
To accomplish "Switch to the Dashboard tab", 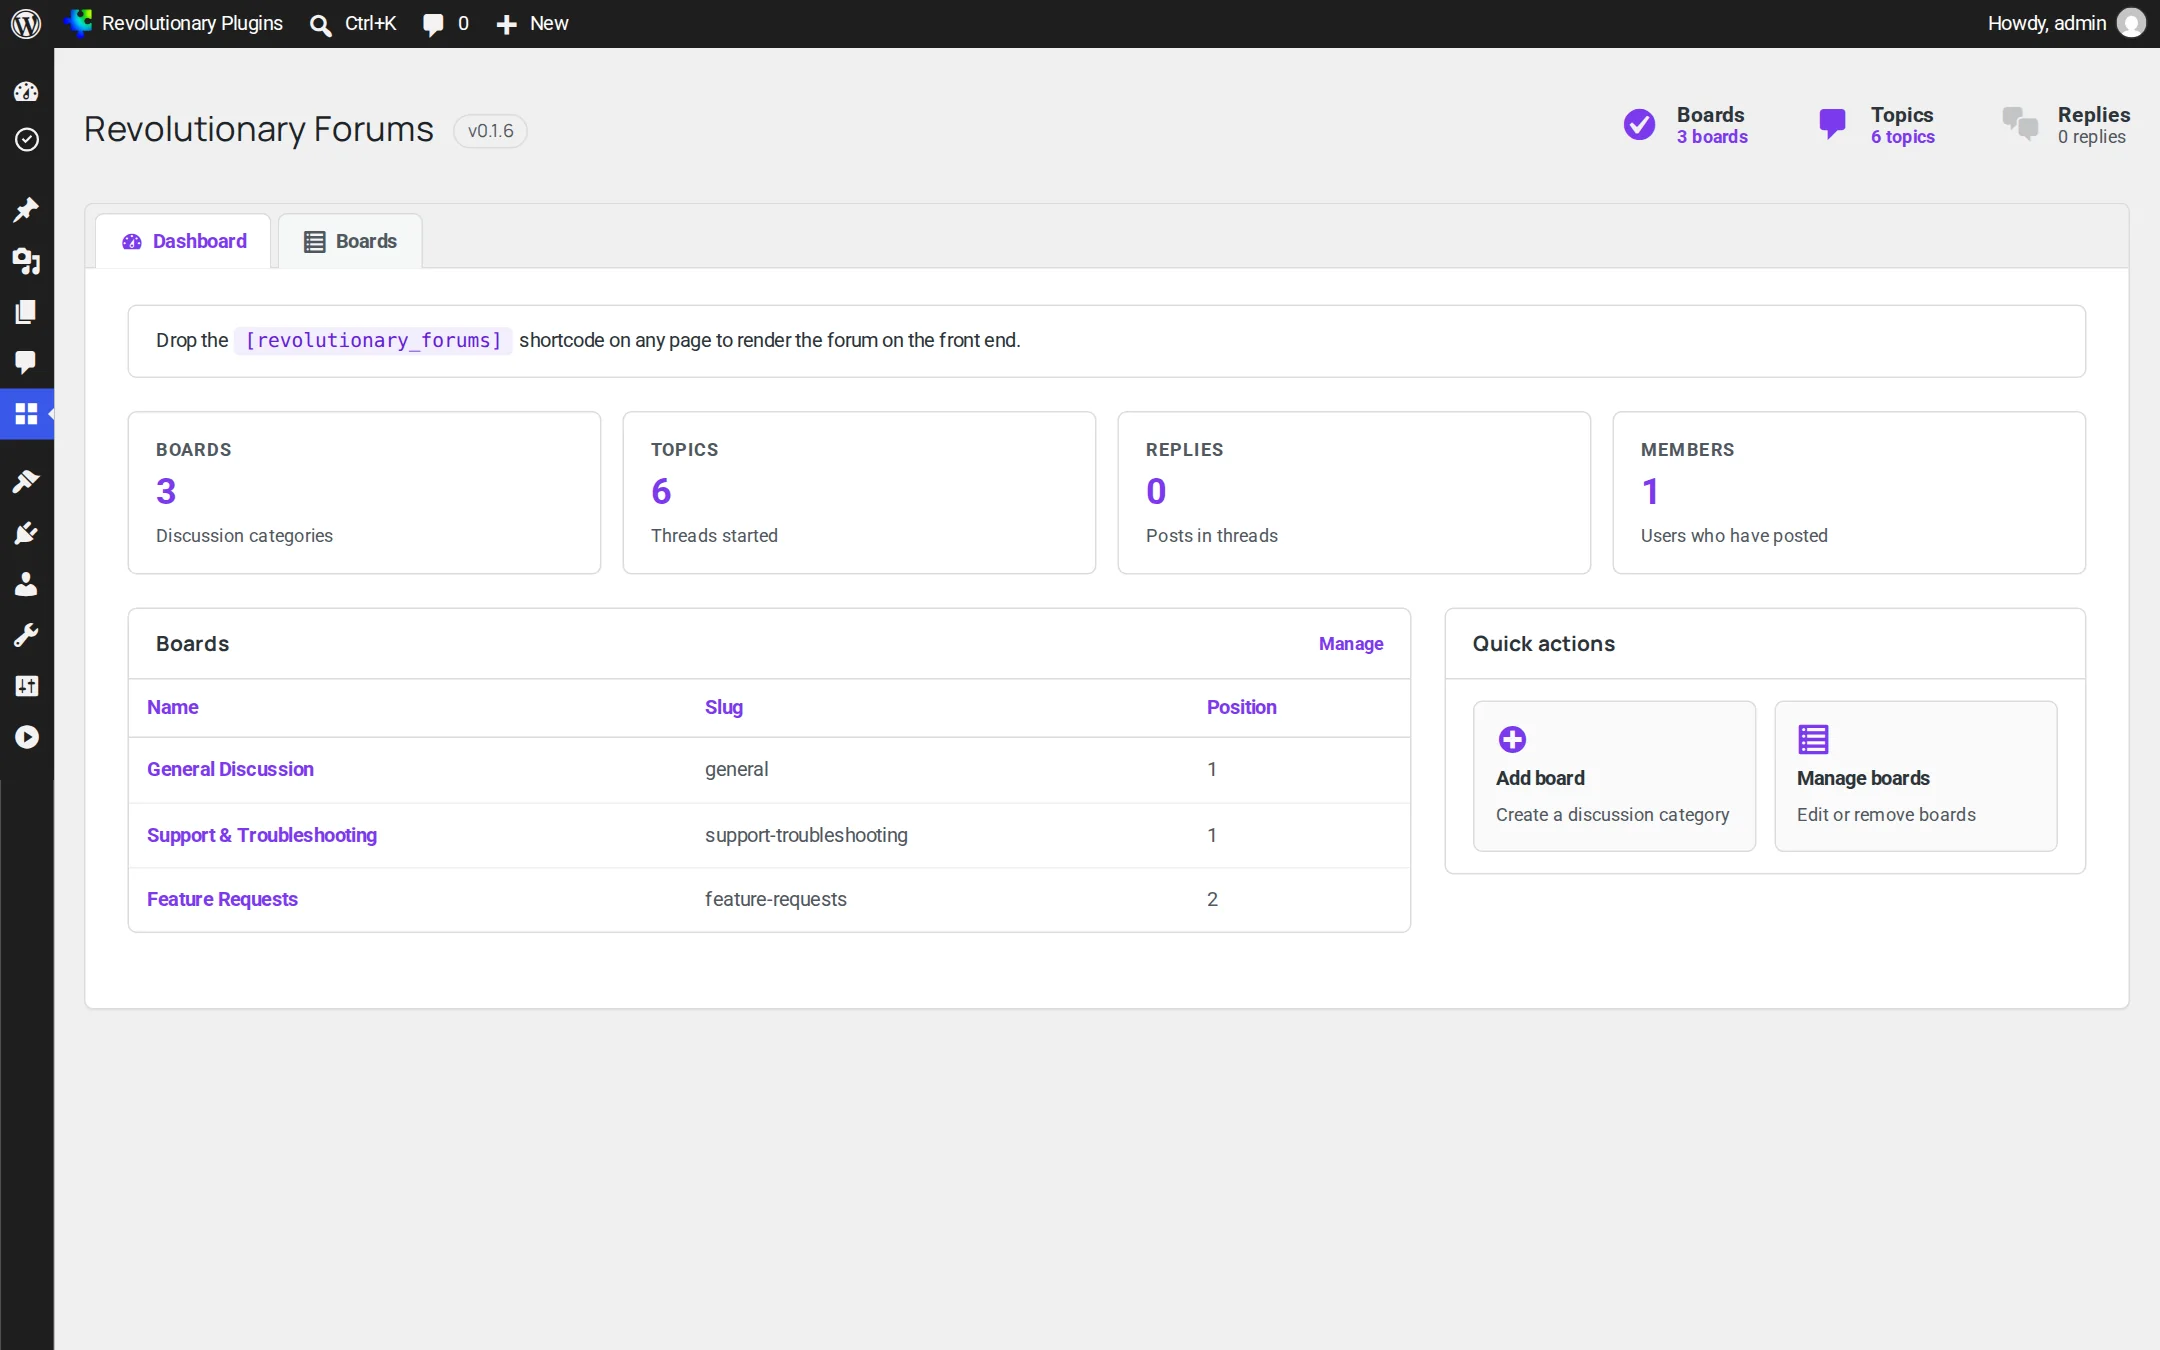I will (183, 241).
